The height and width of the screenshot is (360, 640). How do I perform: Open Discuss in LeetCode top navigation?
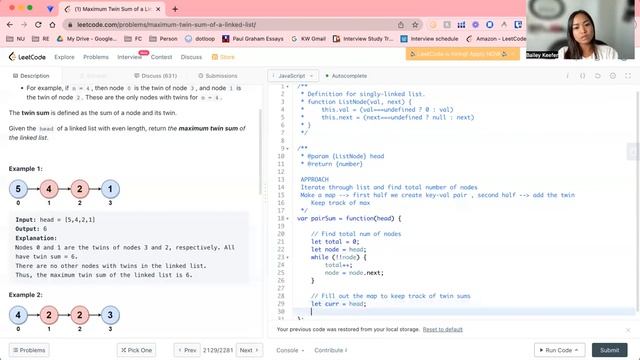click(x=191, y=57)
